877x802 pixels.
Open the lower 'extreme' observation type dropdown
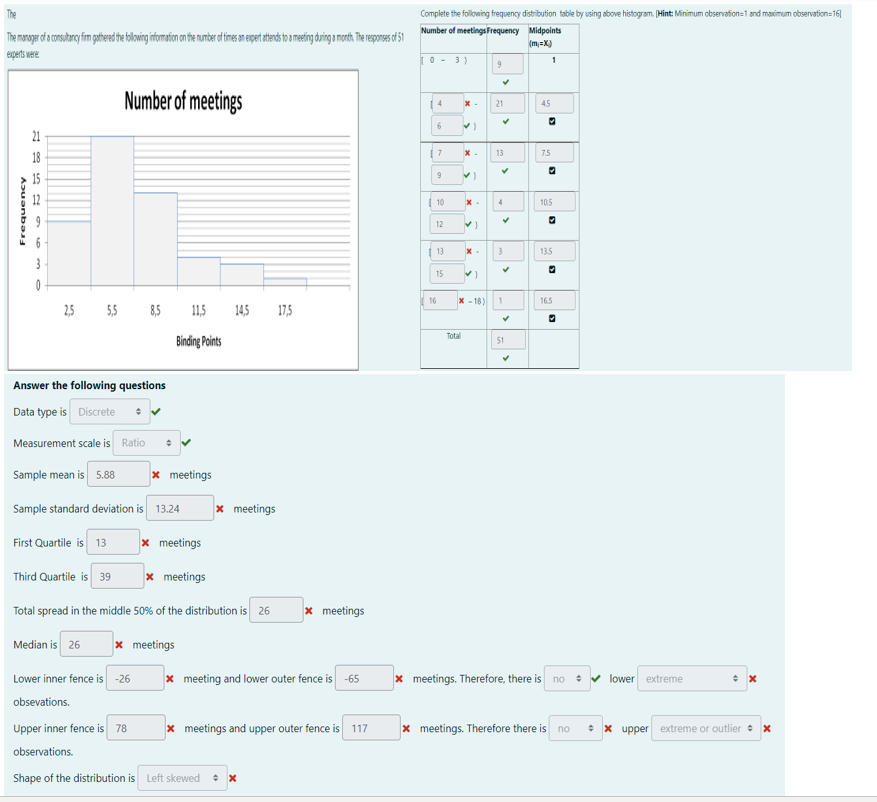tap(692, 678)
